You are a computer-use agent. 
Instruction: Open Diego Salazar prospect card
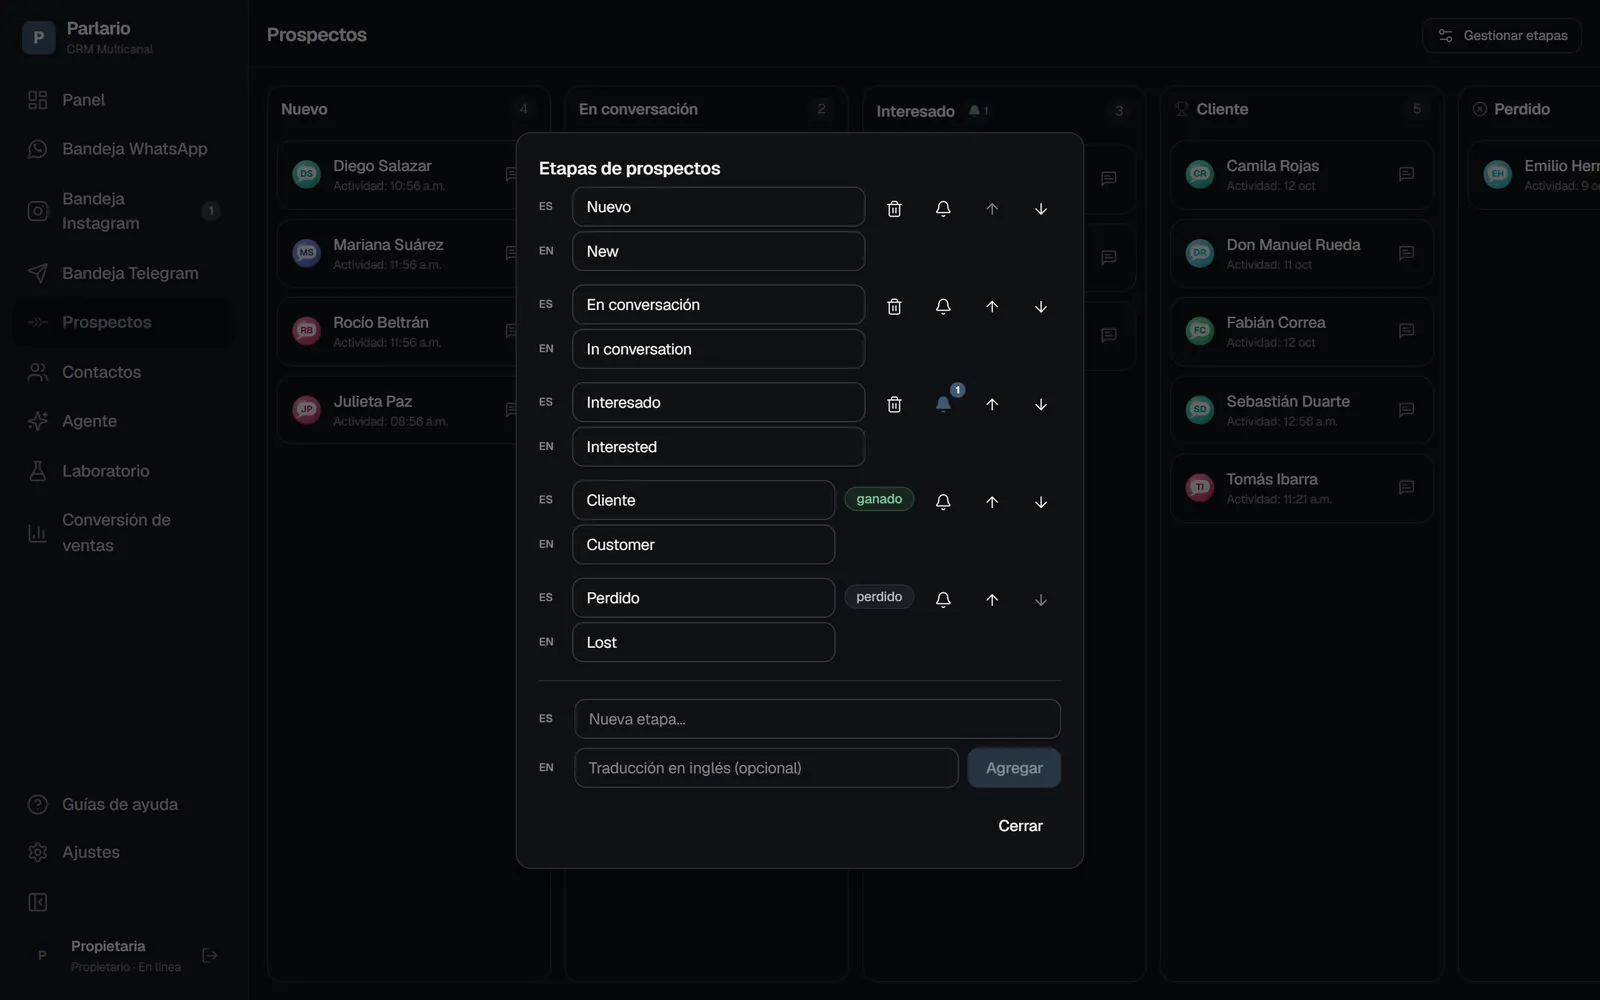coord(398,175)
